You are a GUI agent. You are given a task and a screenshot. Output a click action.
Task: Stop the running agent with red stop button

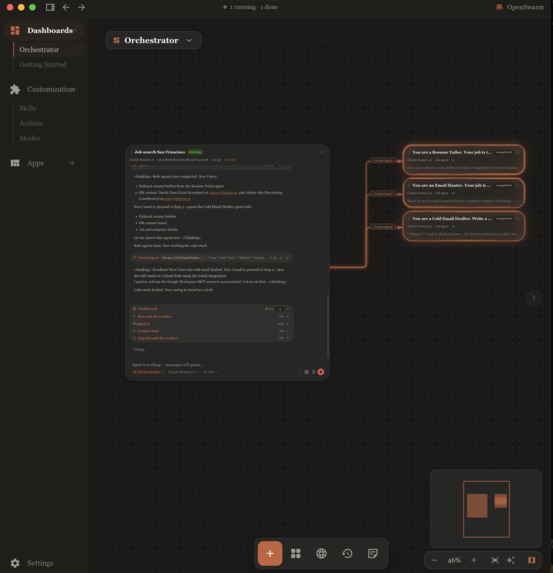click(321, 372)
